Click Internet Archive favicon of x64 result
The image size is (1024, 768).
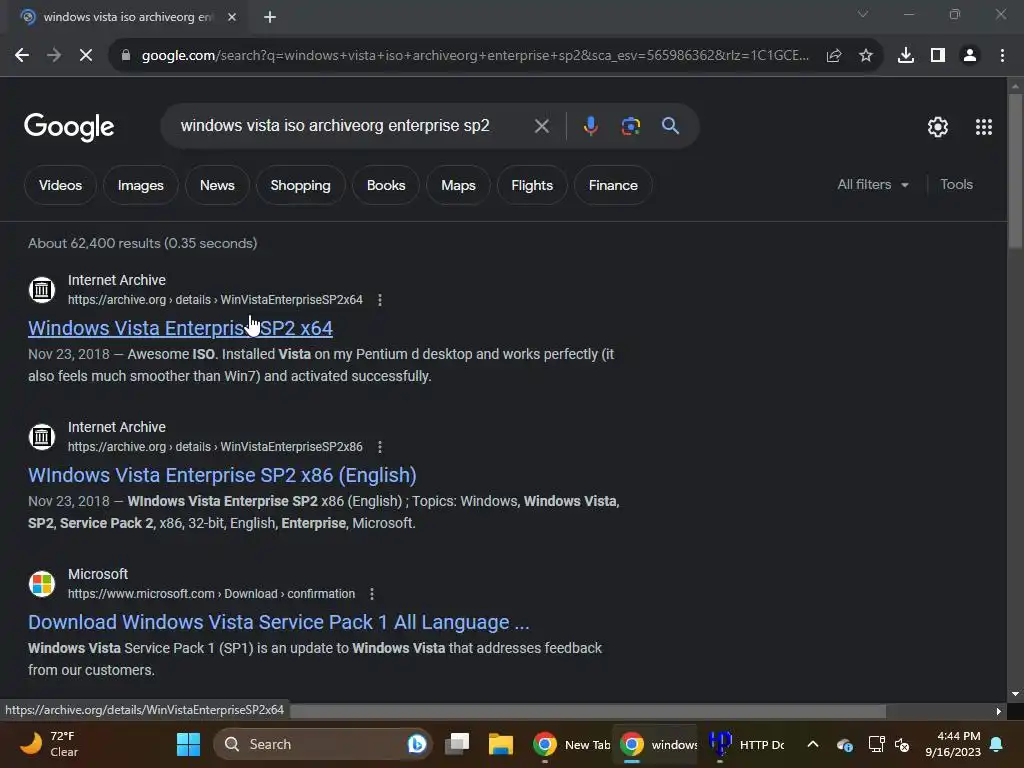point(42,289)
